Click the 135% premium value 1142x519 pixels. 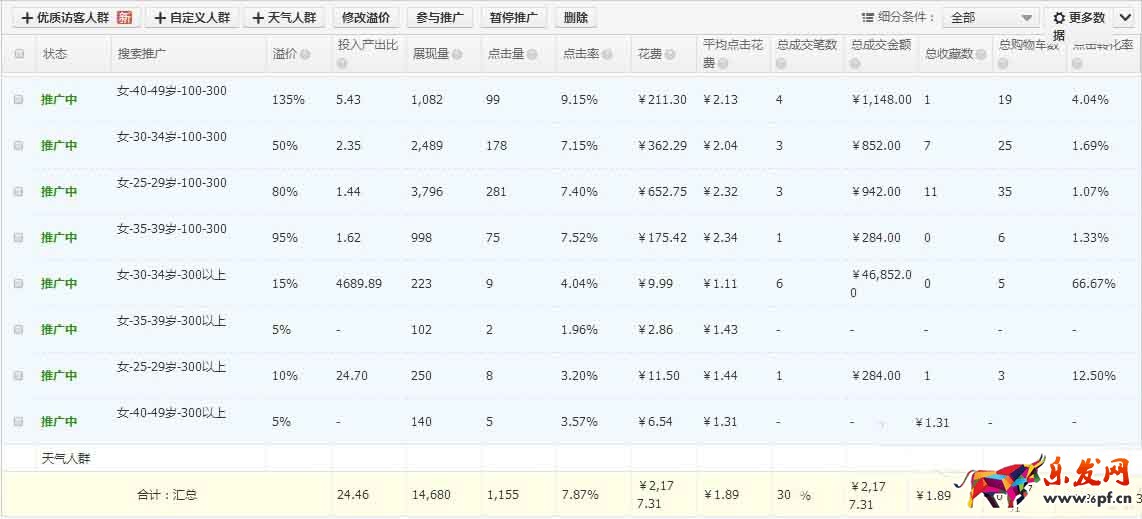(288, 100)
